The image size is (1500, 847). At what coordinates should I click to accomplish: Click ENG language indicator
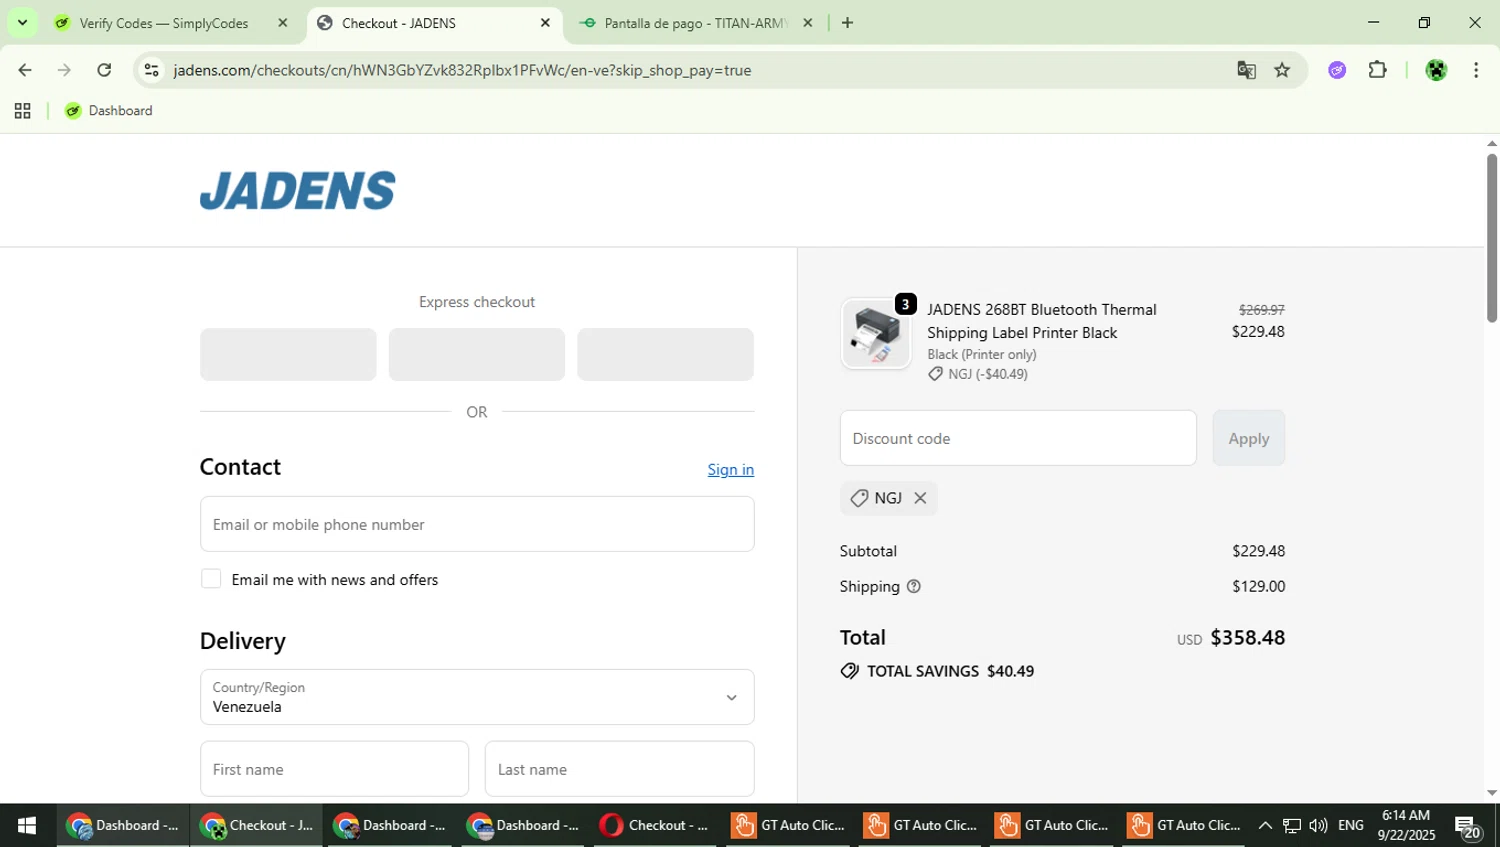click(1351, 825)
